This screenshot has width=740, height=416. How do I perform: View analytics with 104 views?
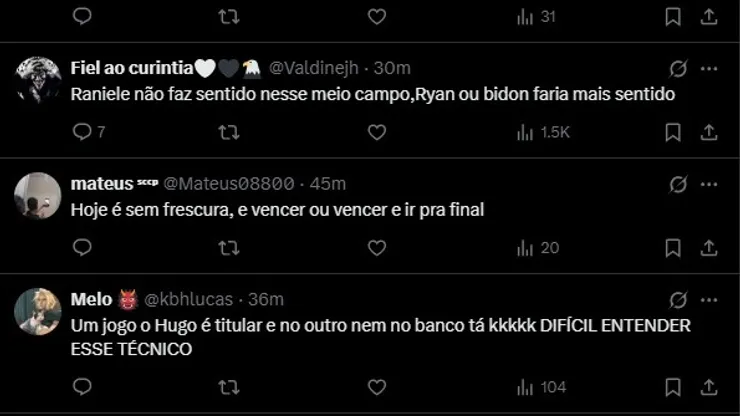click(541, 387)
